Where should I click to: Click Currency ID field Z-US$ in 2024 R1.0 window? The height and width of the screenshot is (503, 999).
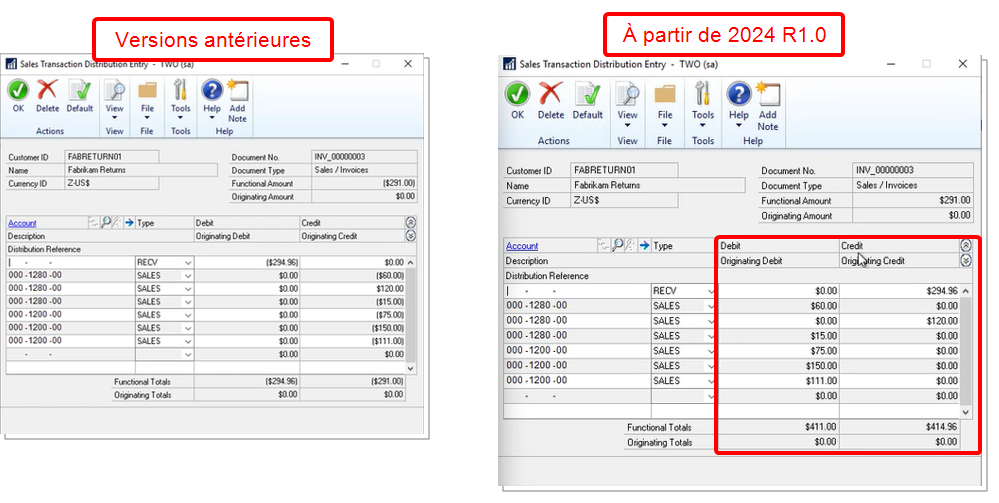coord(624,200)
